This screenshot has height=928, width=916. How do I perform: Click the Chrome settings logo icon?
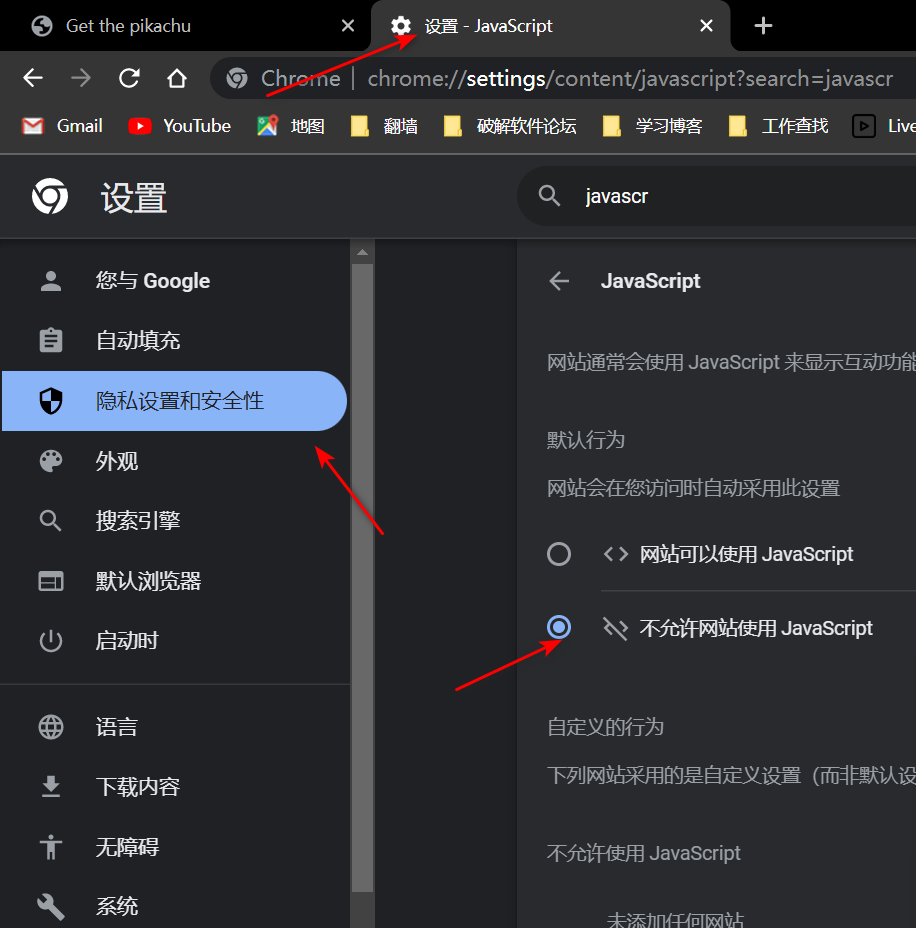(50, 196)
